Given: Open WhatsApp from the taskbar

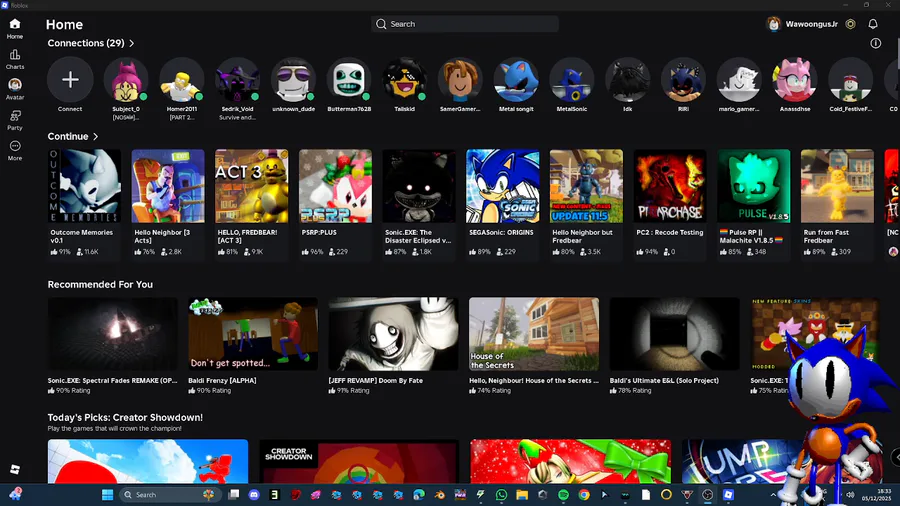Looking at the screenshot, I should (501, 495).
